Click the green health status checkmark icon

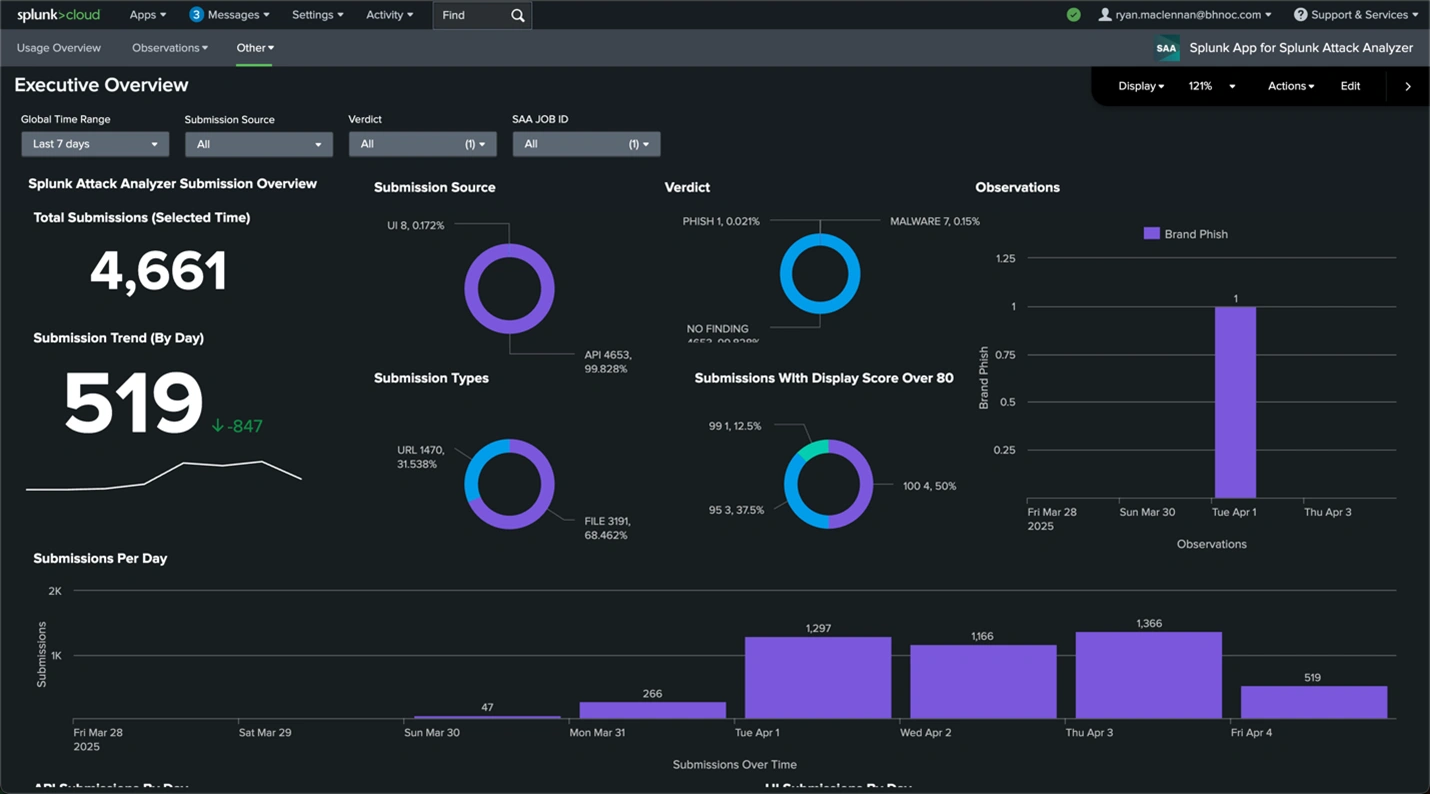pos(1073,15)
